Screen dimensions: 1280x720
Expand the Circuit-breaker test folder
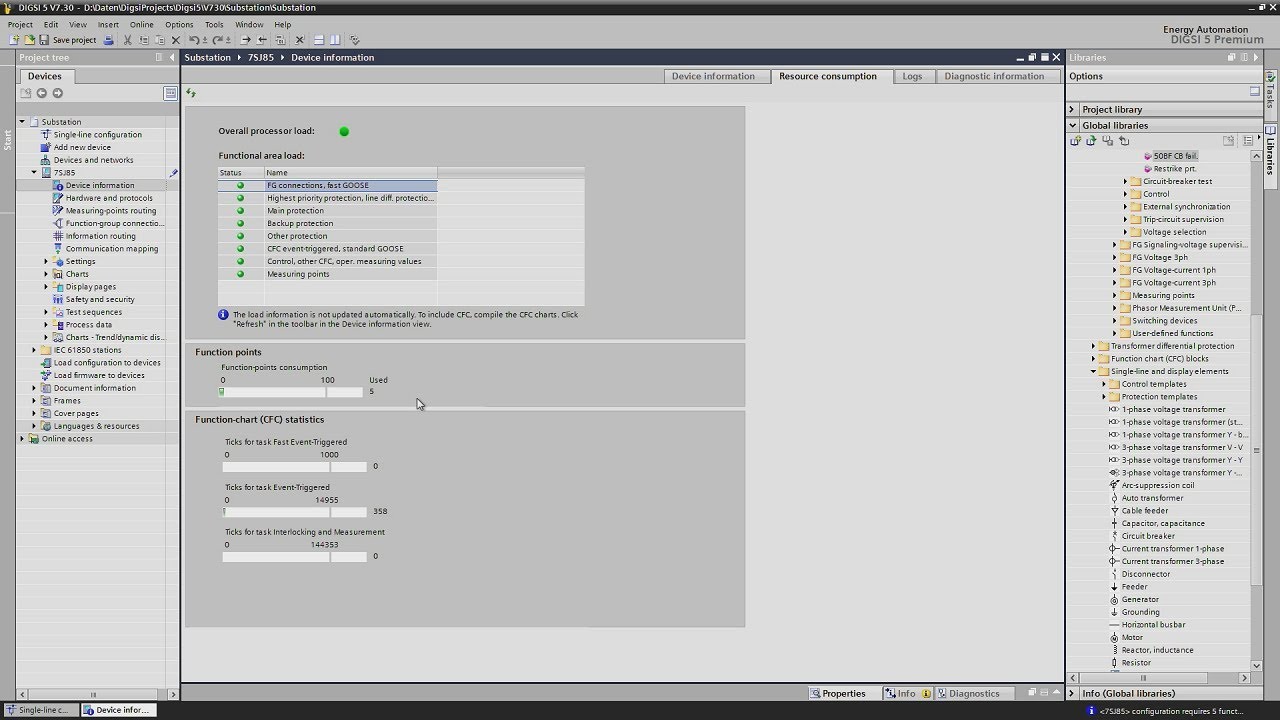1125,182
